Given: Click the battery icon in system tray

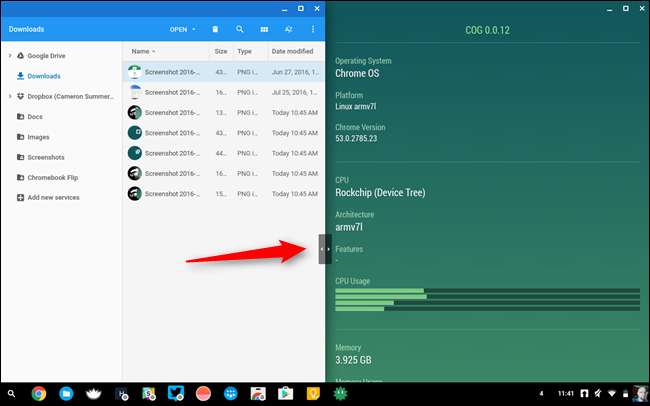Looking at the screenshot, I should 625,394.
